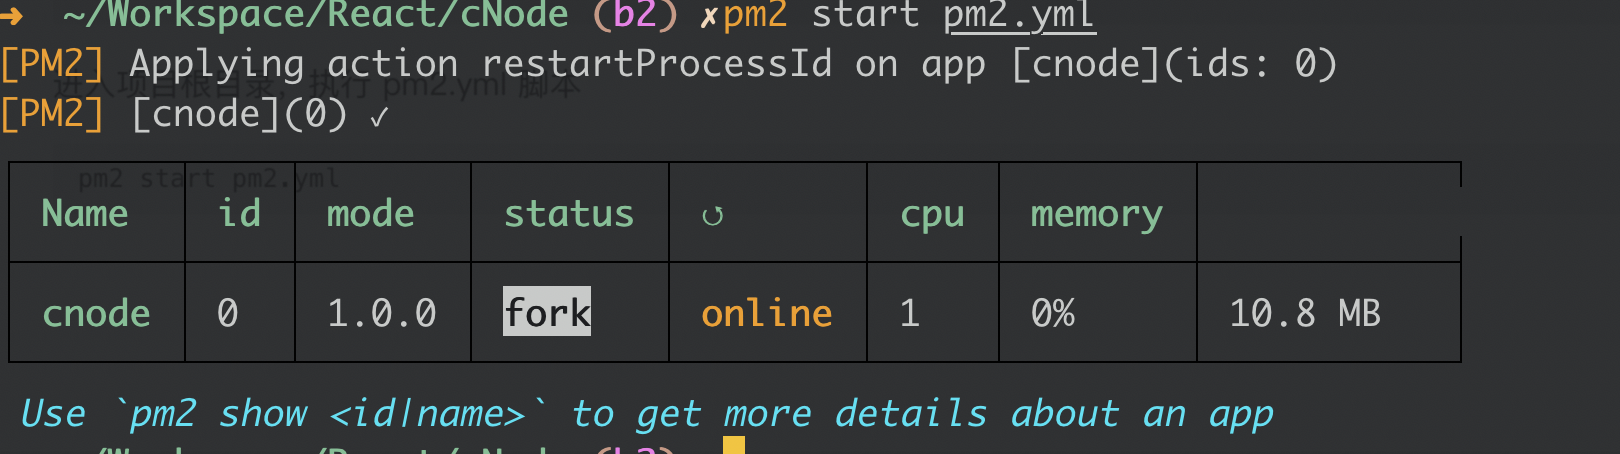Screen dimensions: 1620x454
Task: Click the yellow terminal cursor block
Action: 734,445
